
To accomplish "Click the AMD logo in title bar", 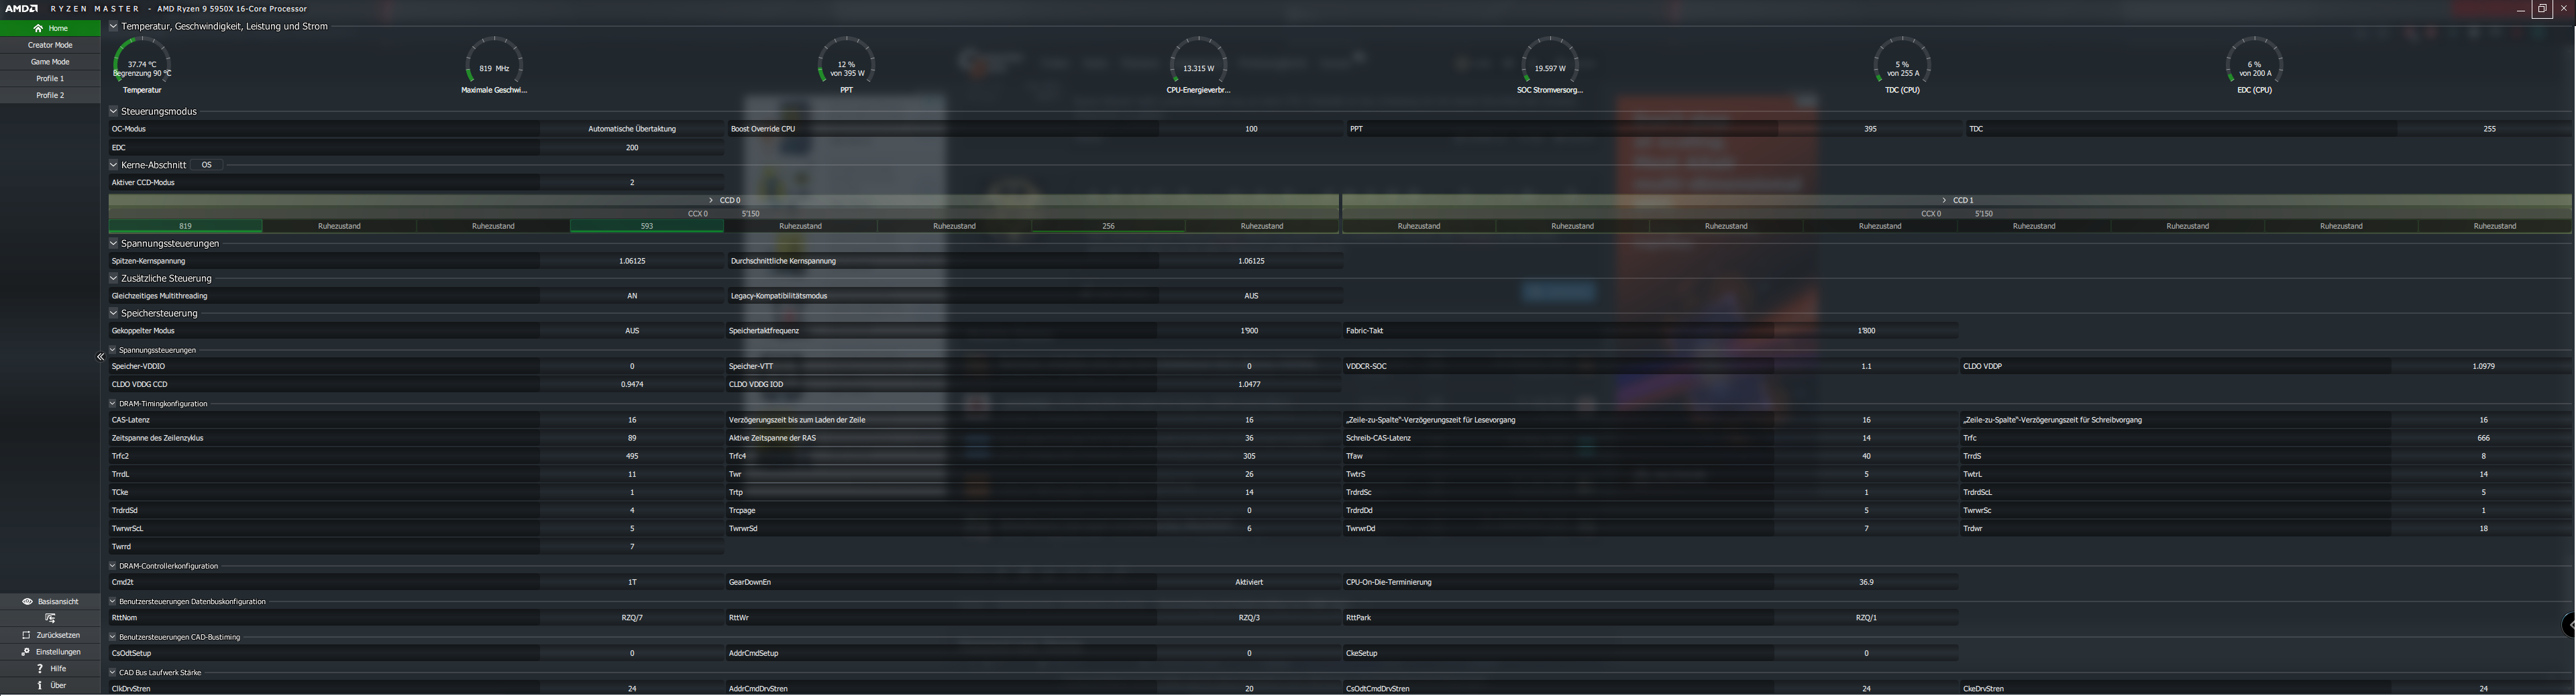I will 22,8.
